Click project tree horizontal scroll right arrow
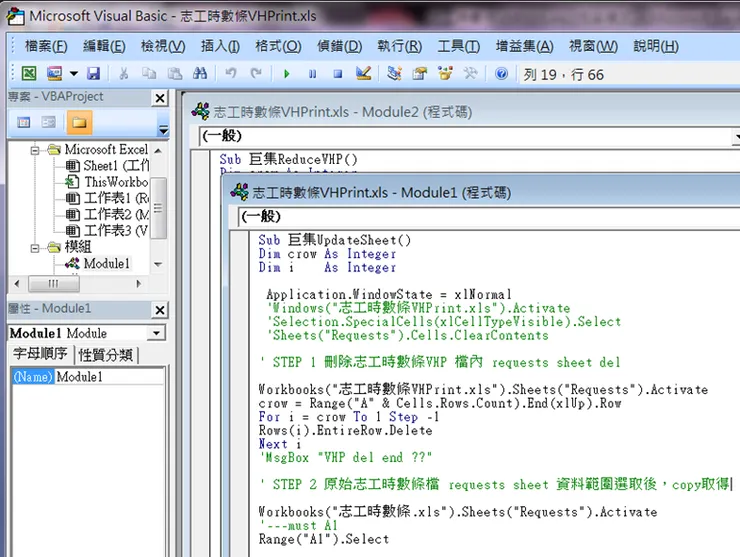This screenshot has height=557, width=740. (x=138, y=284)
